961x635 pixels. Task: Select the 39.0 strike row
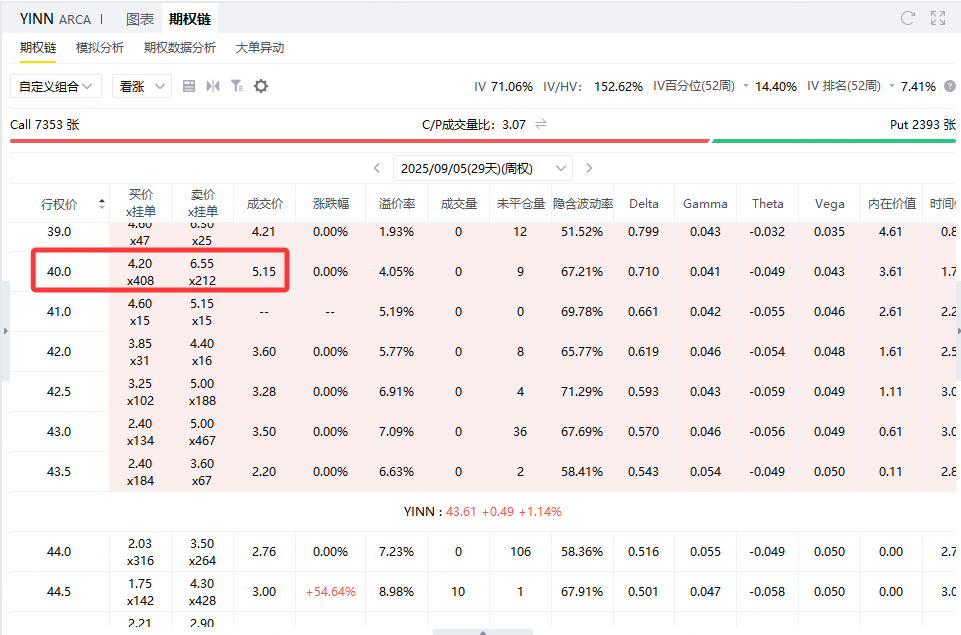point(482,235)
